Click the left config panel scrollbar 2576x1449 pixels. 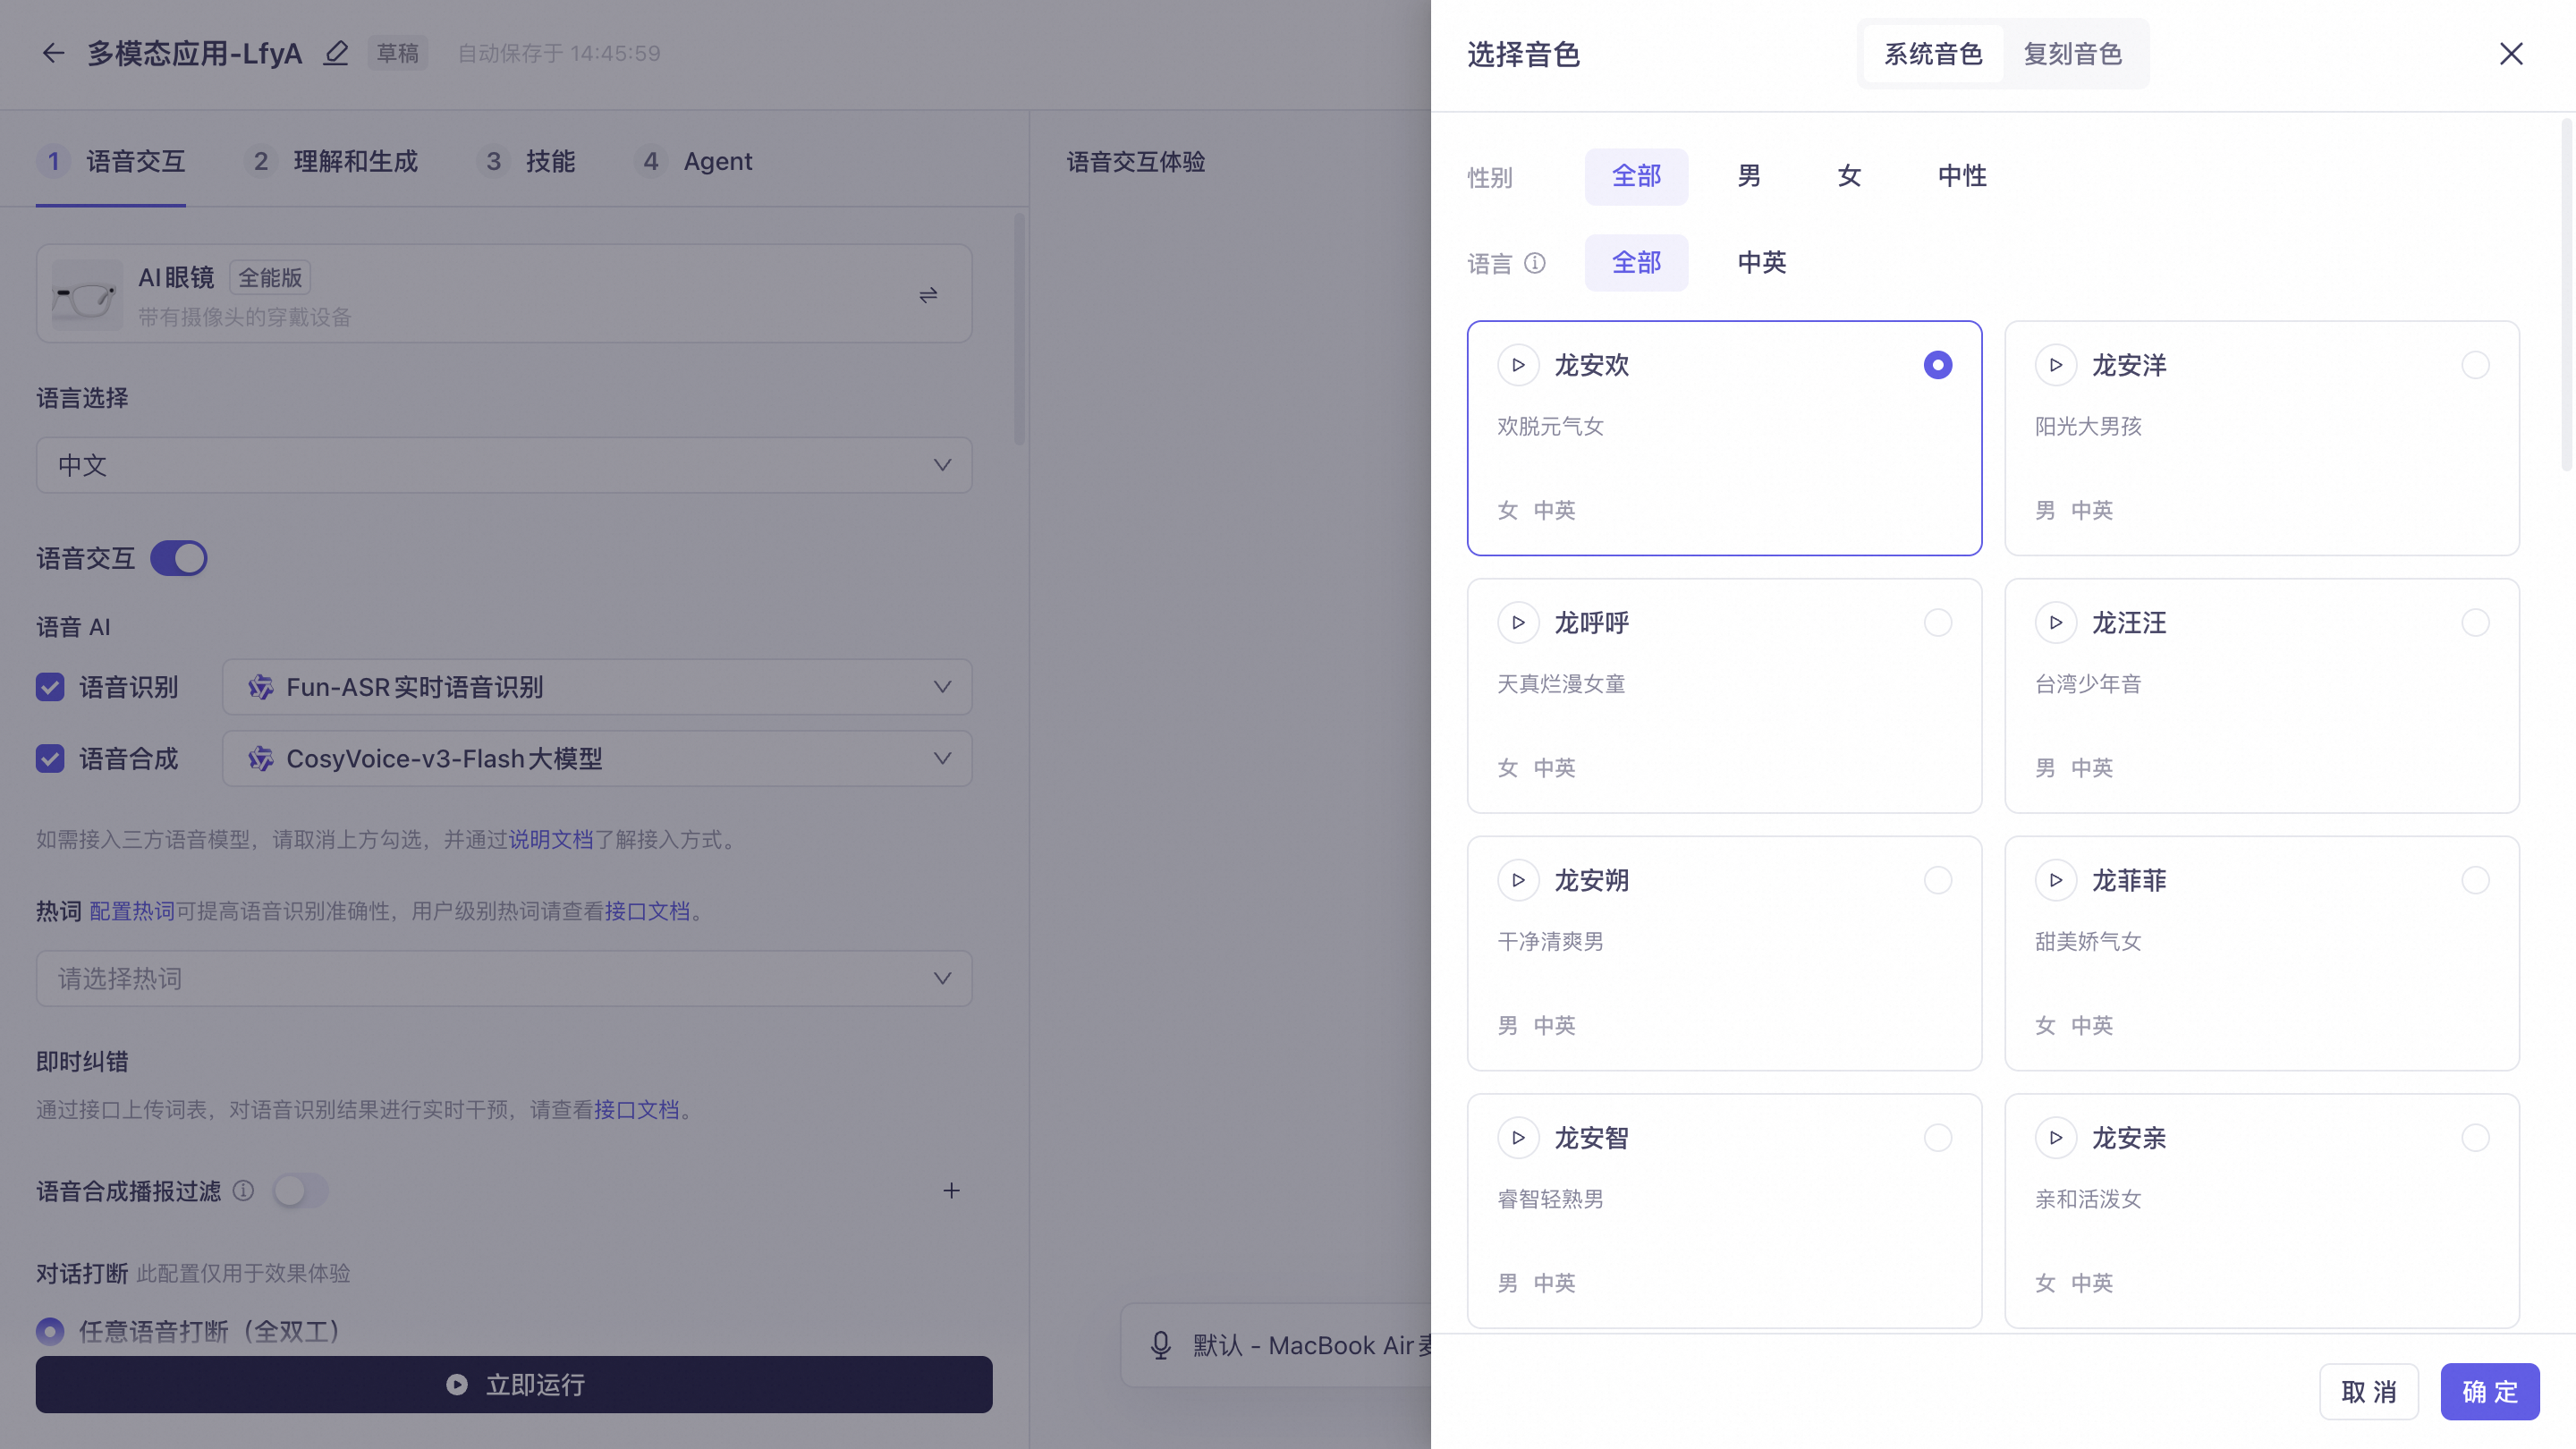point(1019,328)
